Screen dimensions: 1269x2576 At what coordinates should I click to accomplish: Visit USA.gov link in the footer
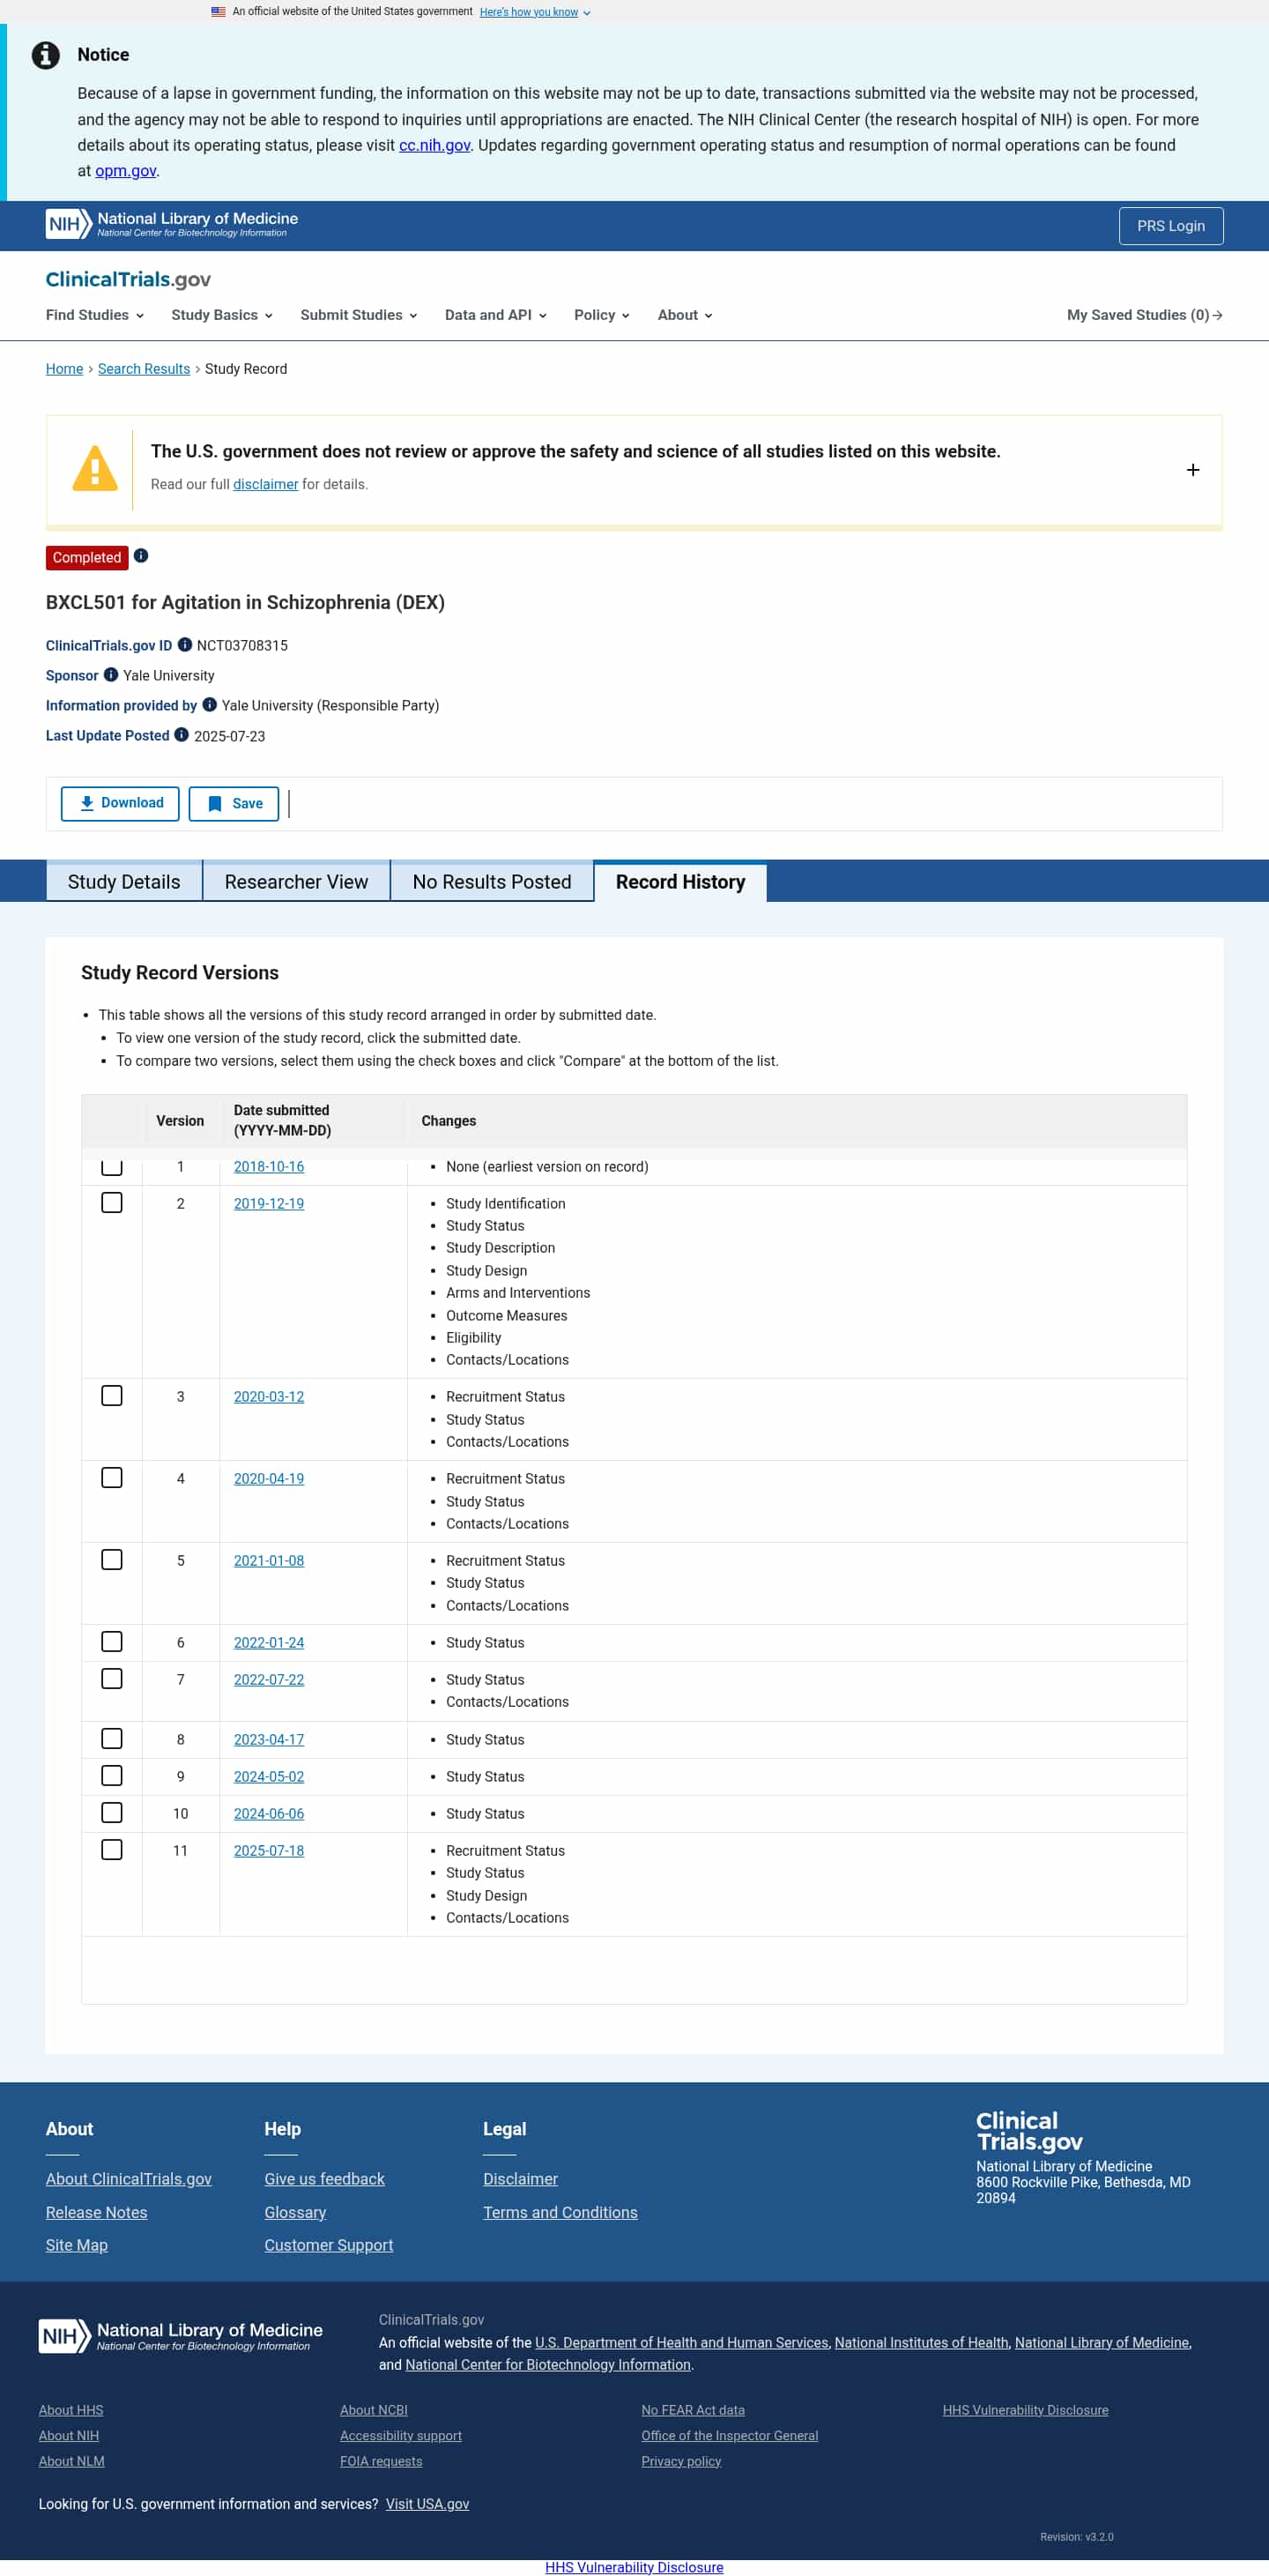coord(427,2504)
